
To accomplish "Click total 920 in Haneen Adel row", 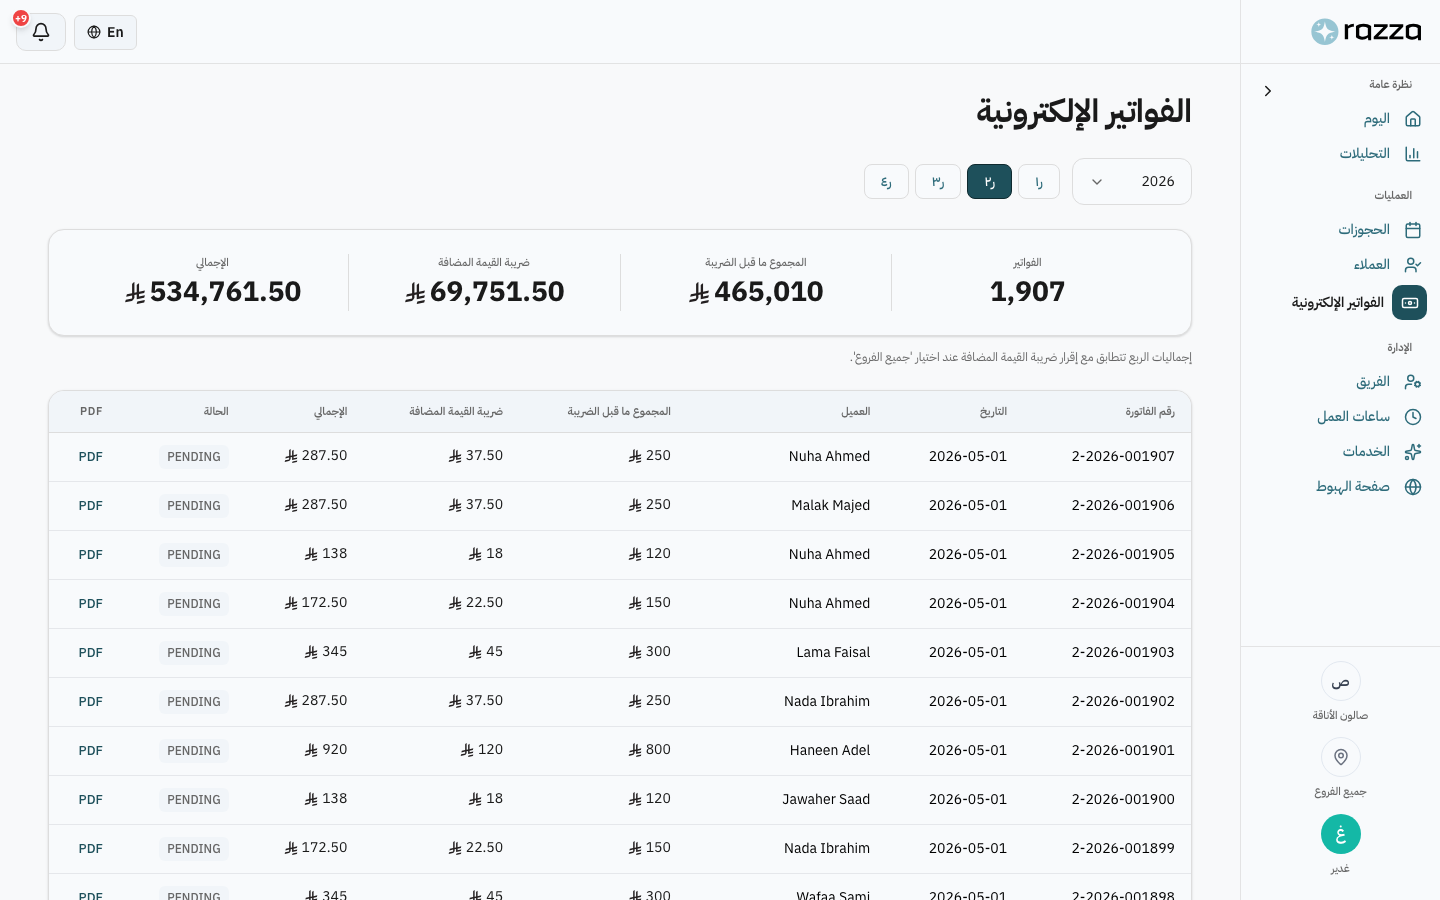I will (x=326, y=750).
